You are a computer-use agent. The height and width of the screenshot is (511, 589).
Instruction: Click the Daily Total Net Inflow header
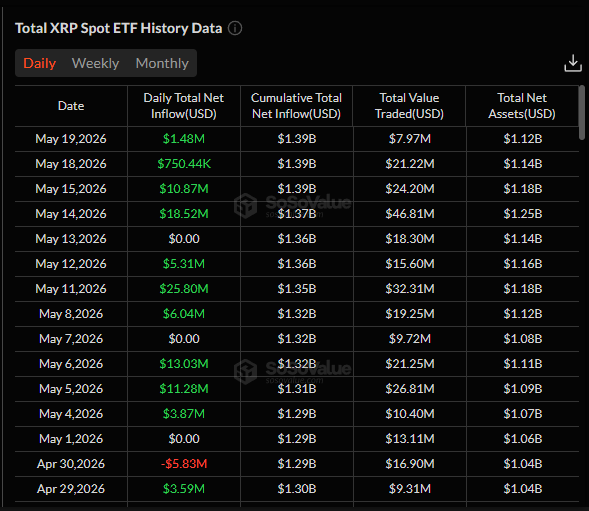[x=184, y=106]
